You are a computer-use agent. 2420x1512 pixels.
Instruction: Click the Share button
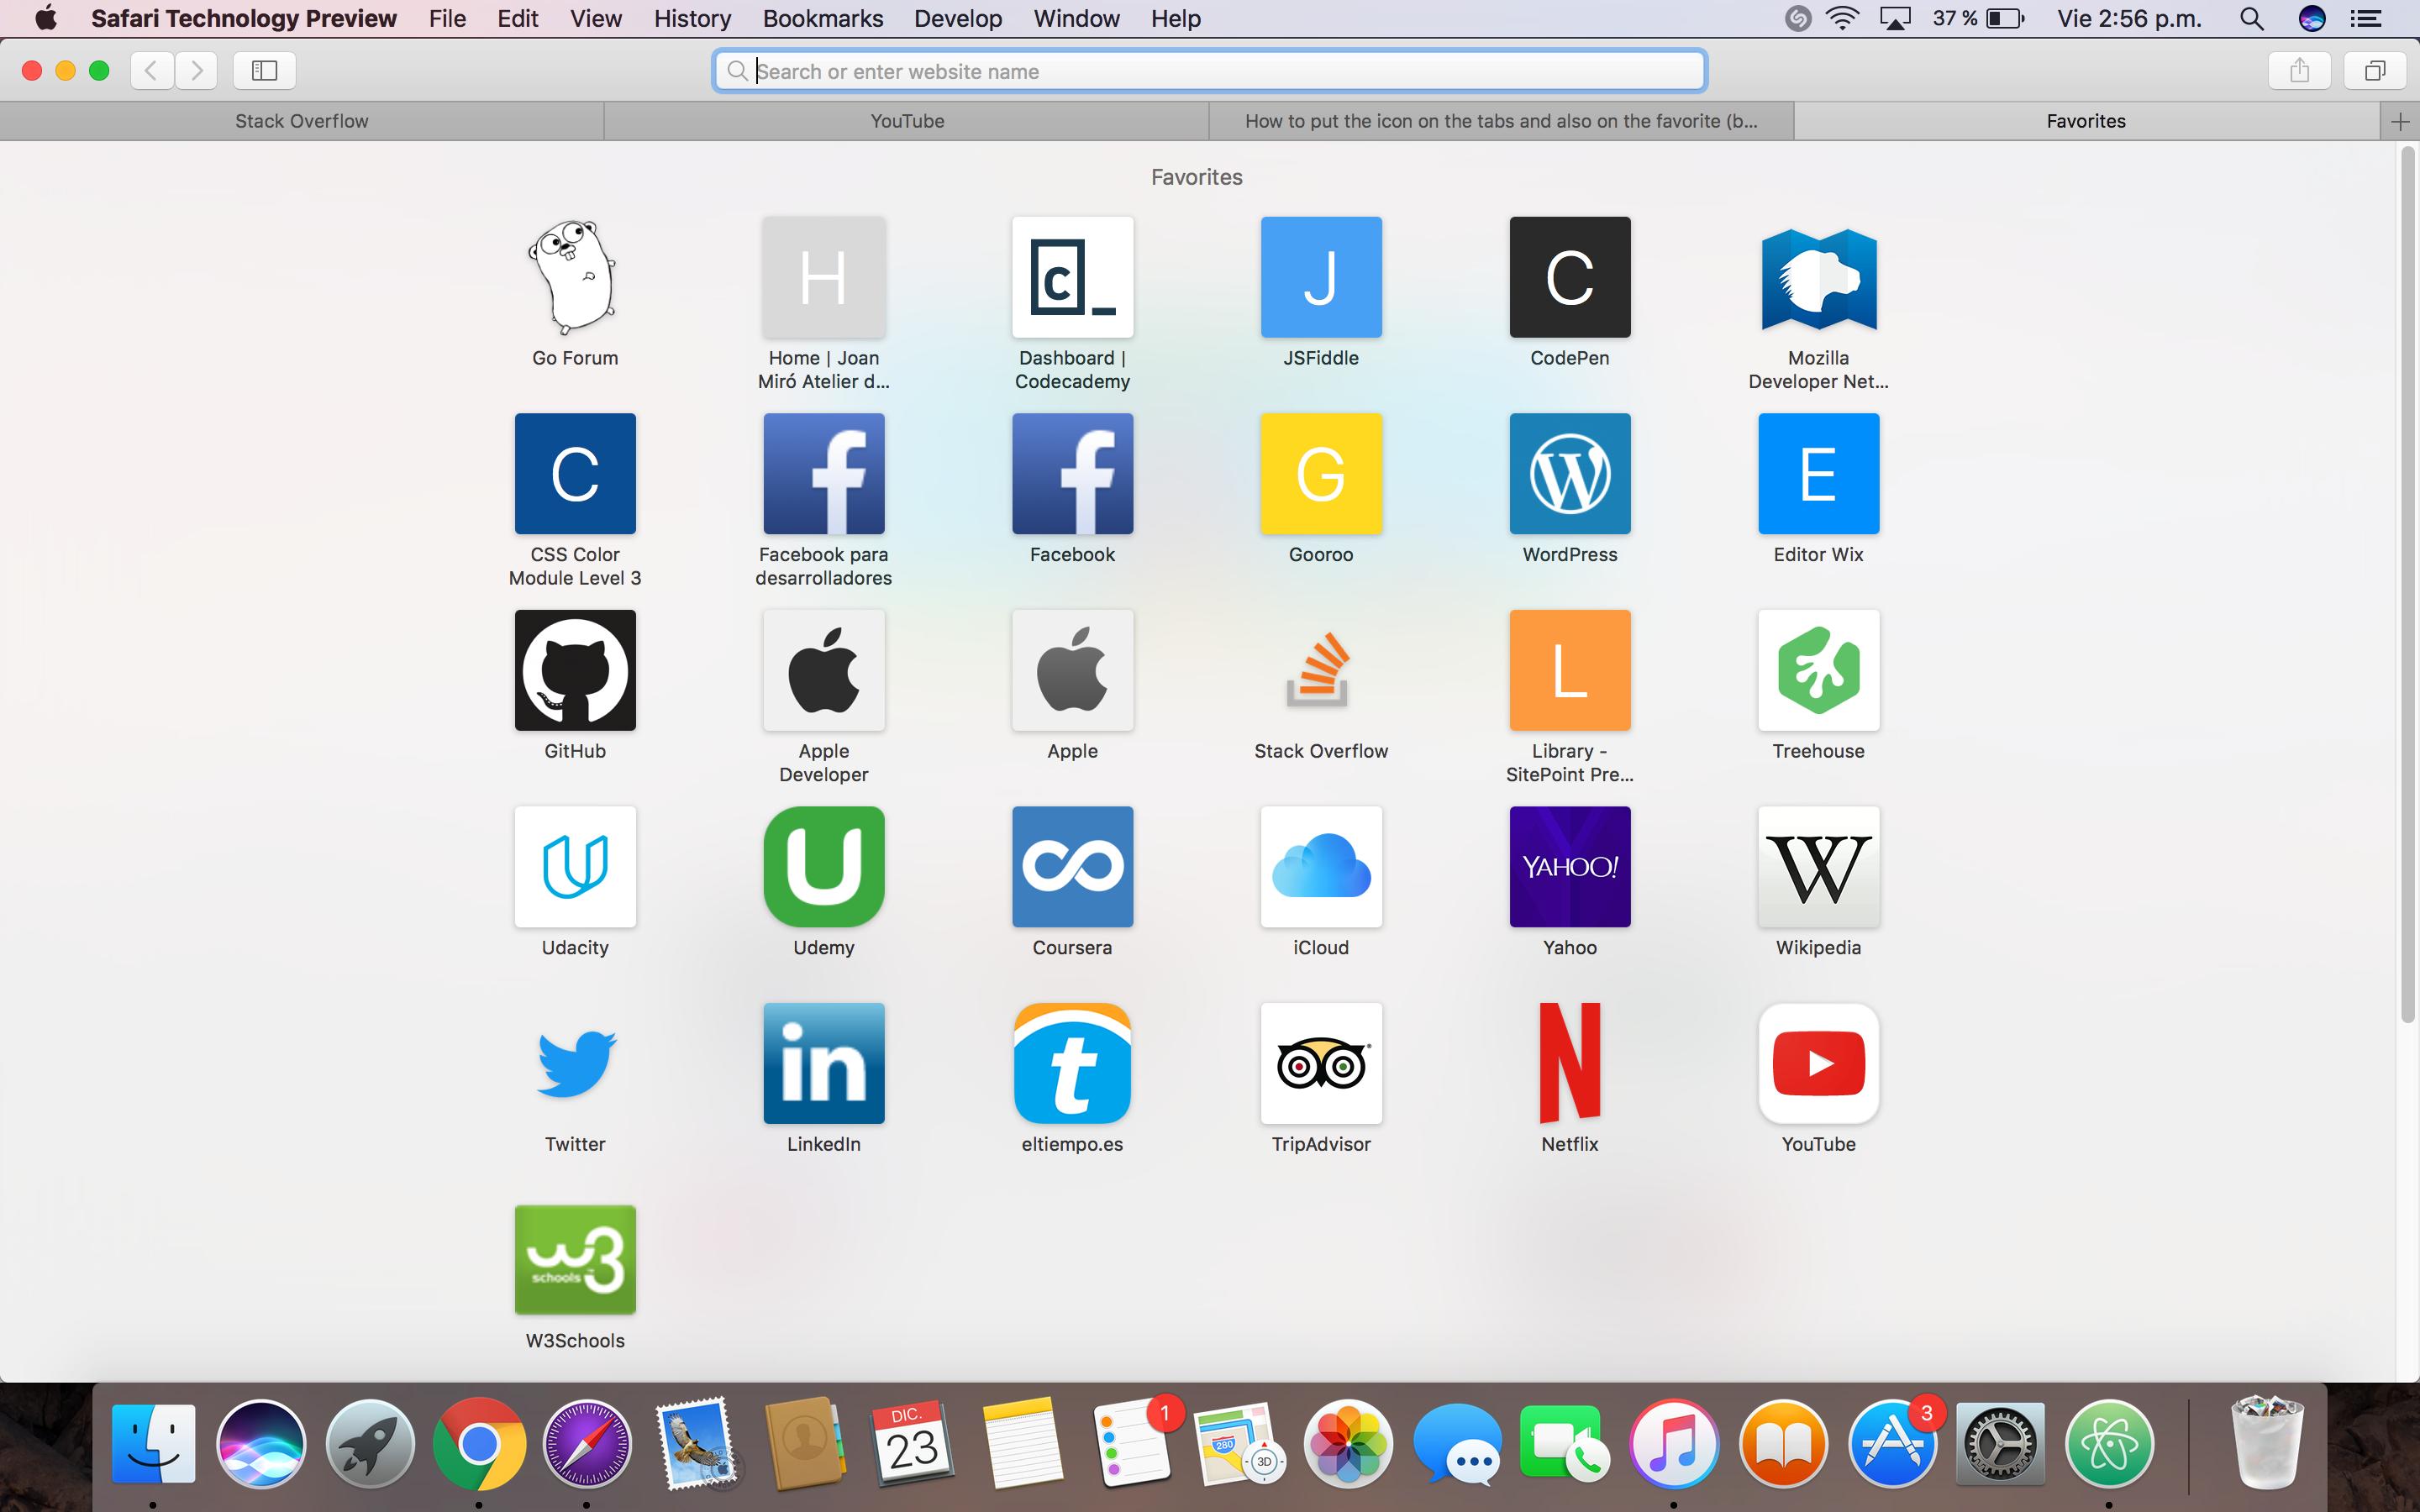pyautogui.click(x=2298, y=70)
